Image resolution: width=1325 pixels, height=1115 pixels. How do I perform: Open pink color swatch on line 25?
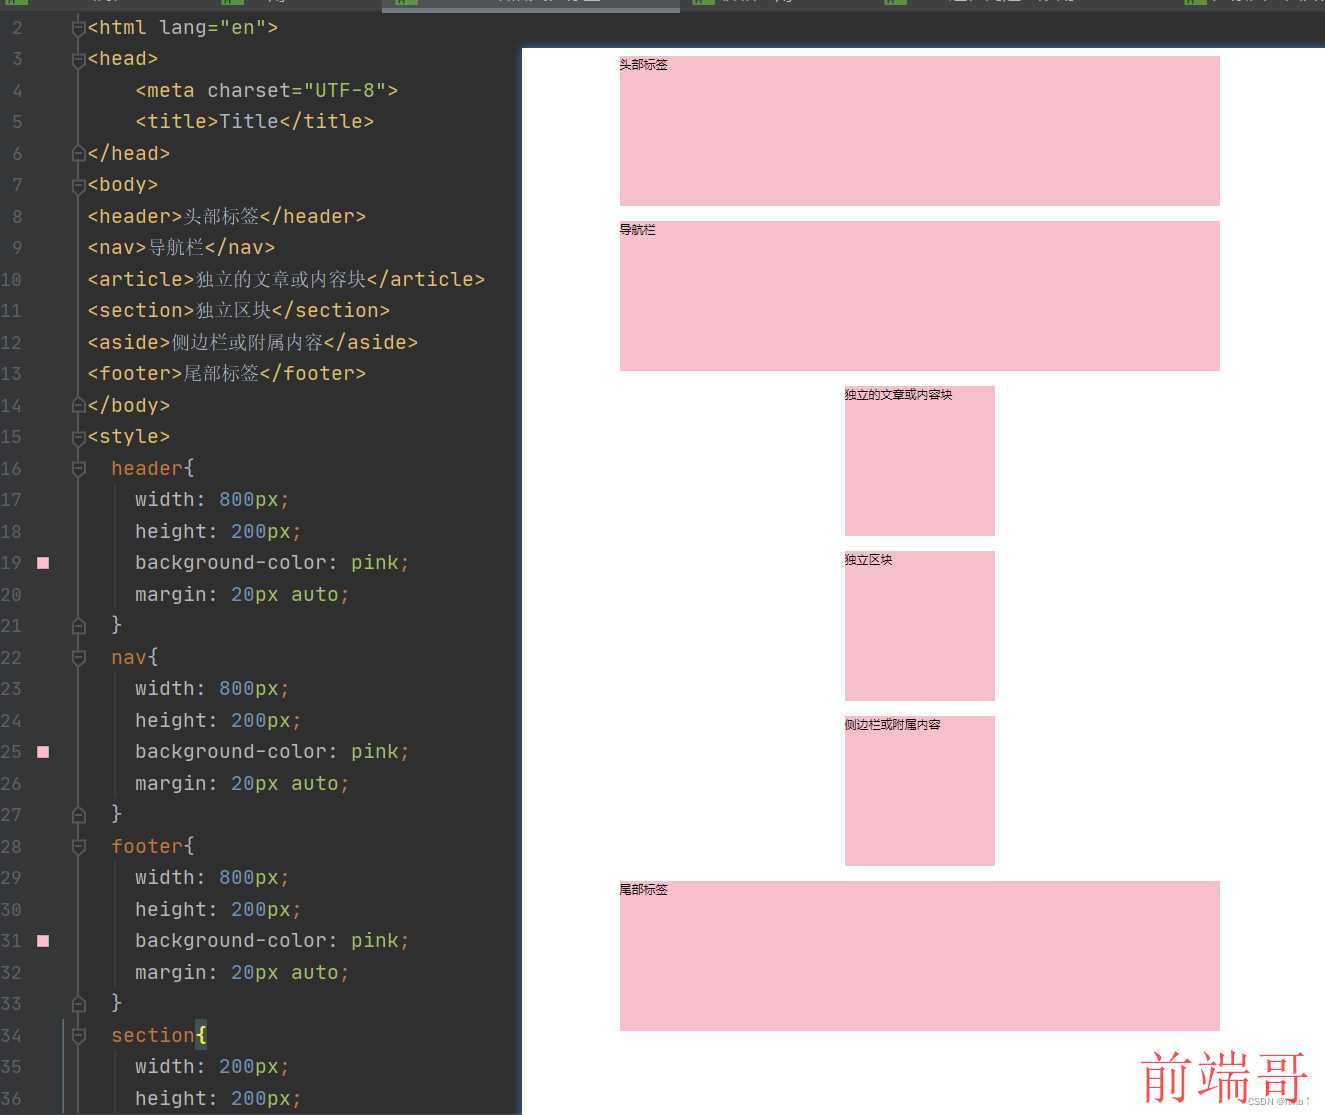point(43,752)
